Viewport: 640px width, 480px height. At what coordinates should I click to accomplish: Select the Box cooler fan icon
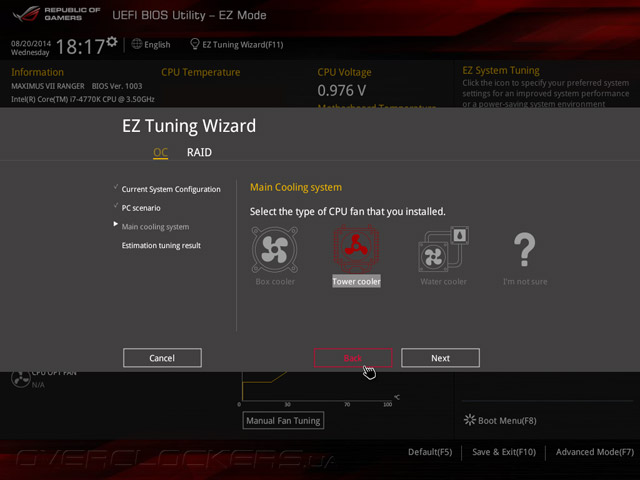pyautogui.click(x=275, y=249)
